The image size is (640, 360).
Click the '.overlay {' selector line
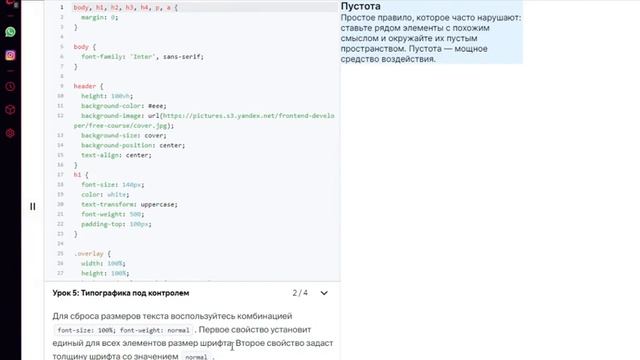pyautogui.click(x=92, y=253)
